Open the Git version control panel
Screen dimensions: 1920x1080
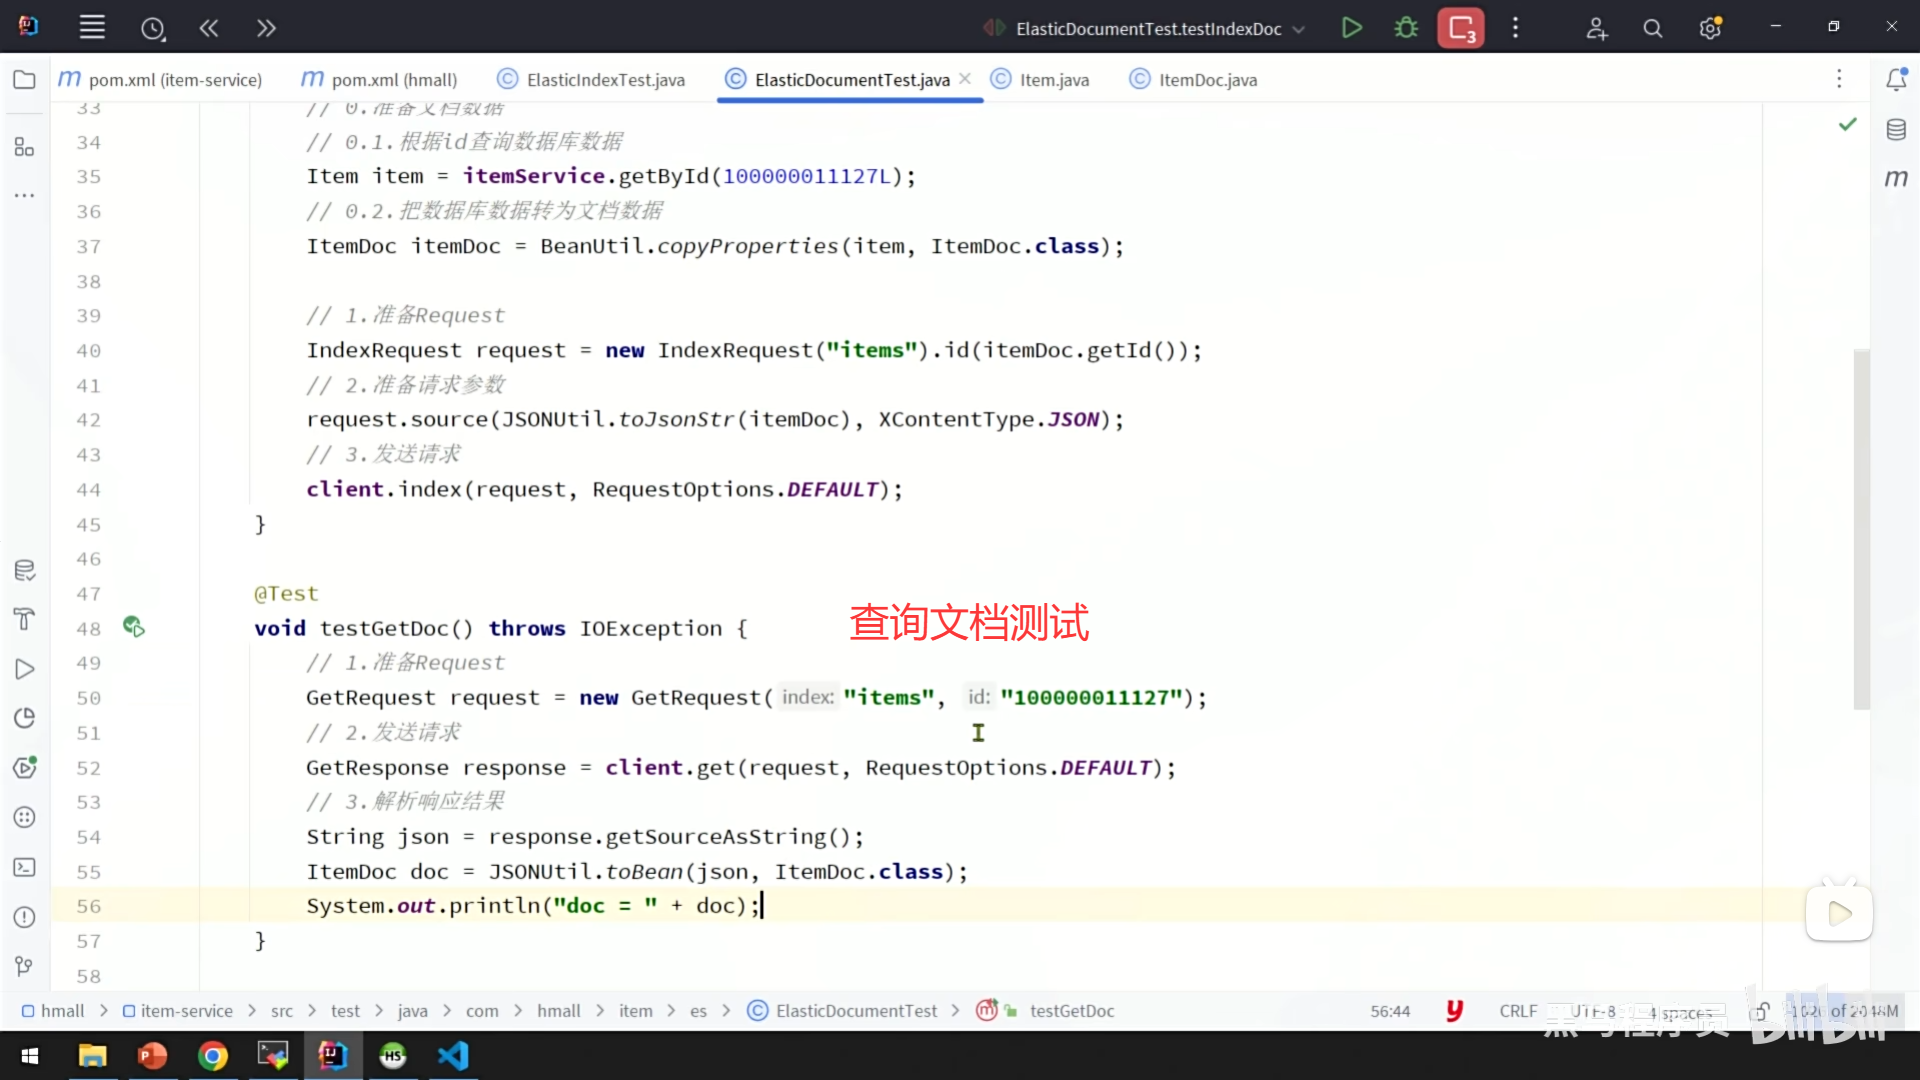(25, 966)
